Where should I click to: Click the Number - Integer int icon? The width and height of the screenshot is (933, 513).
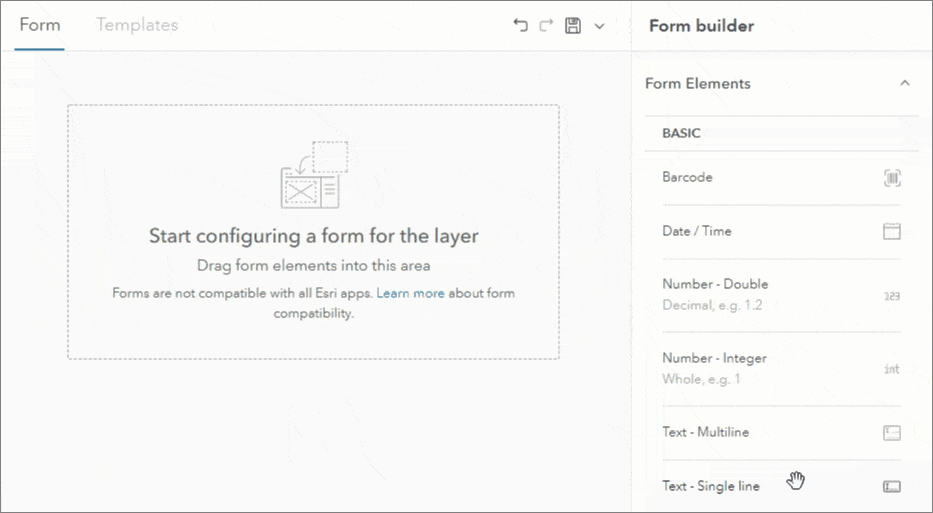coord(891,369)
